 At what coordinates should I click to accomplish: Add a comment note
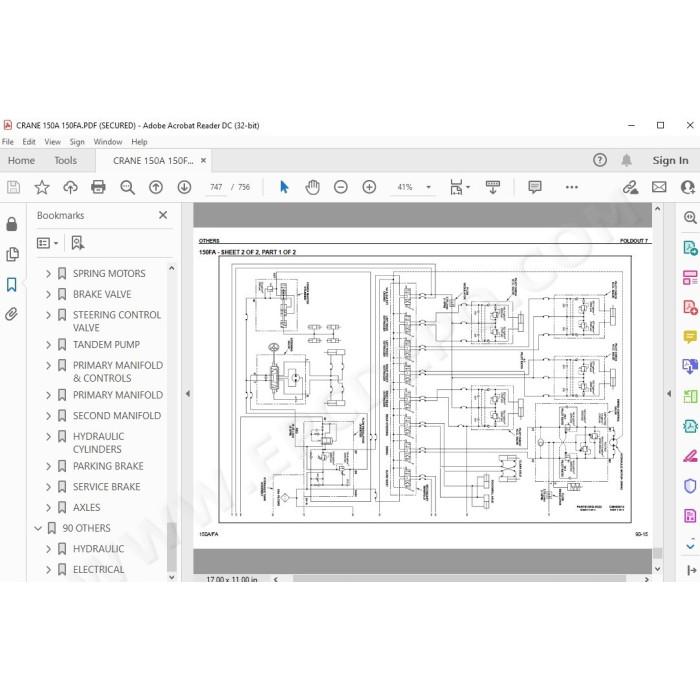click(x=534, y=187)
